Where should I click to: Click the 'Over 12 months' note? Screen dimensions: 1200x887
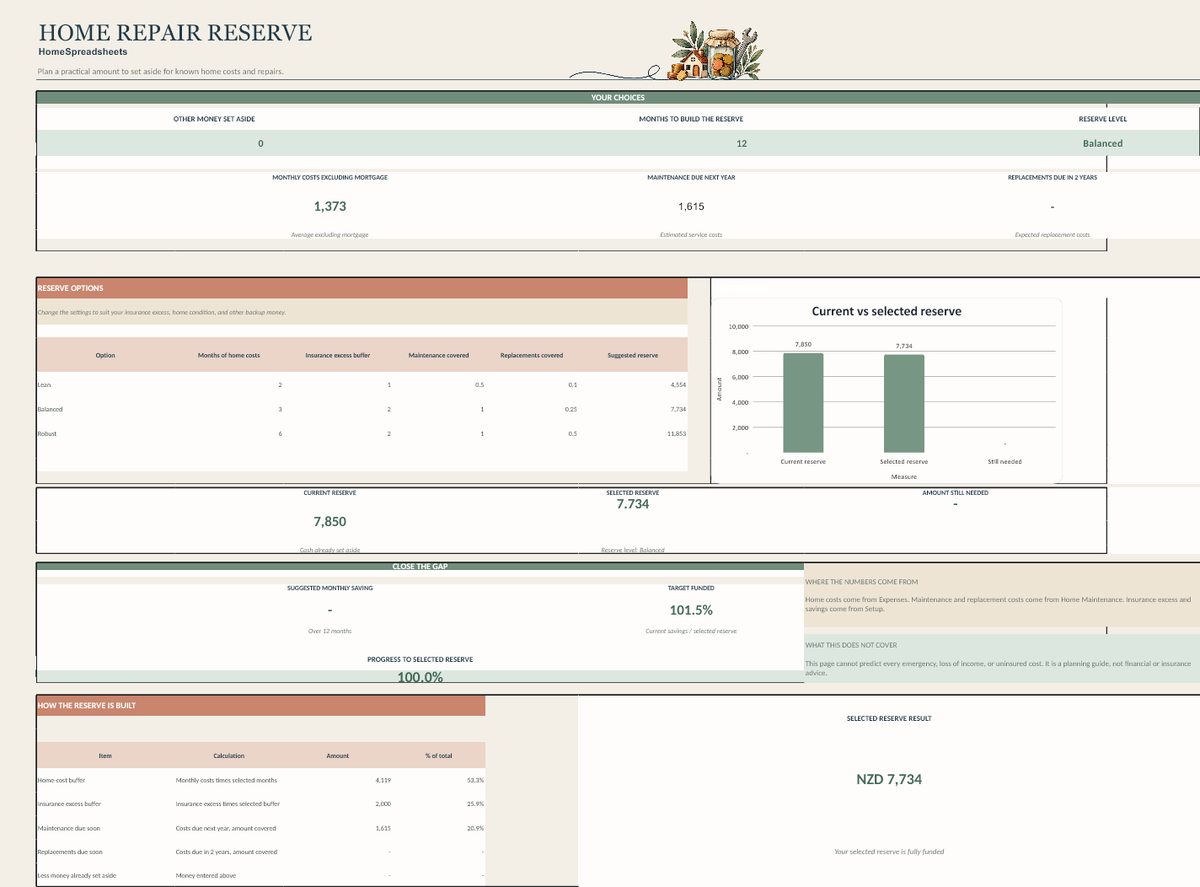(330, 631)
